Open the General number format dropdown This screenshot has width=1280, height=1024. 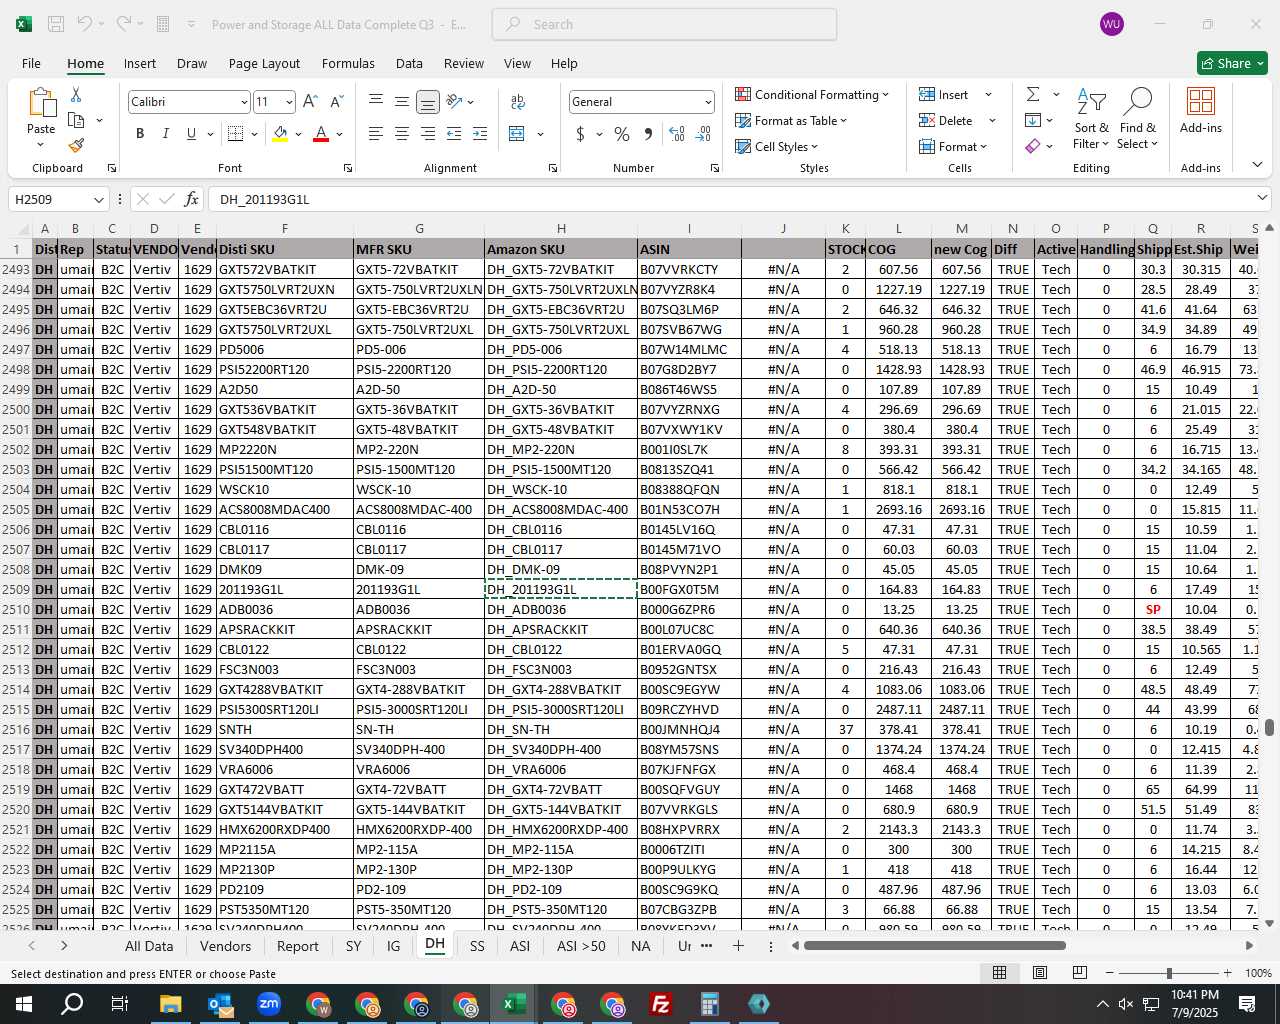tap(708, 102)
